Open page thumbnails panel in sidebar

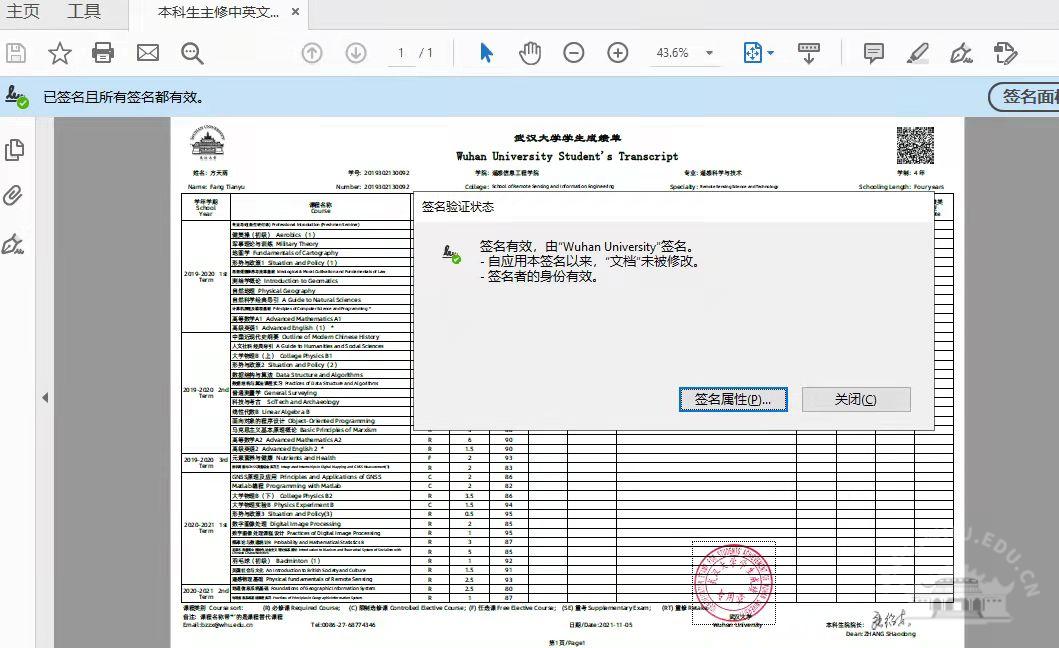(x=14, y=150)
